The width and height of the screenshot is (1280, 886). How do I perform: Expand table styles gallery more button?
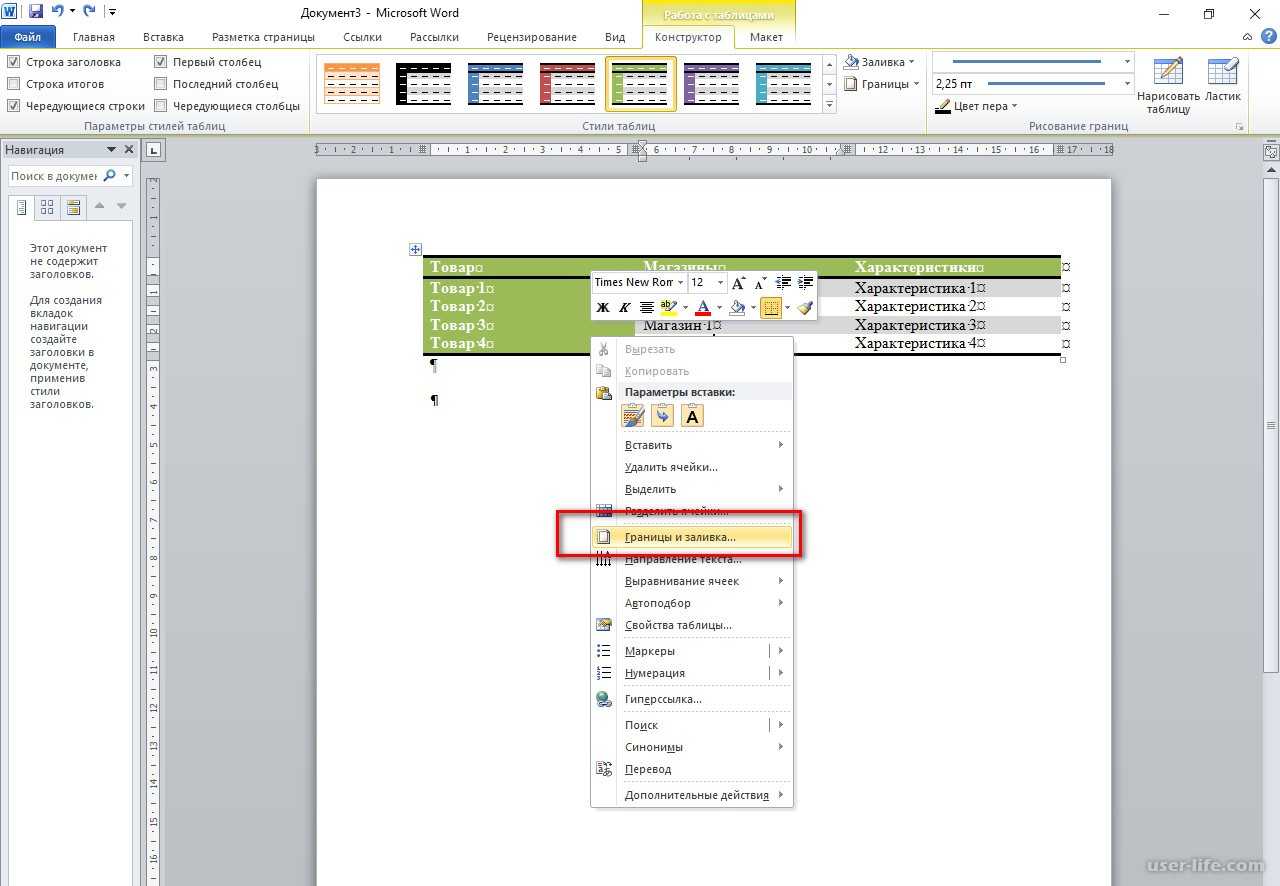coord(829,105)
